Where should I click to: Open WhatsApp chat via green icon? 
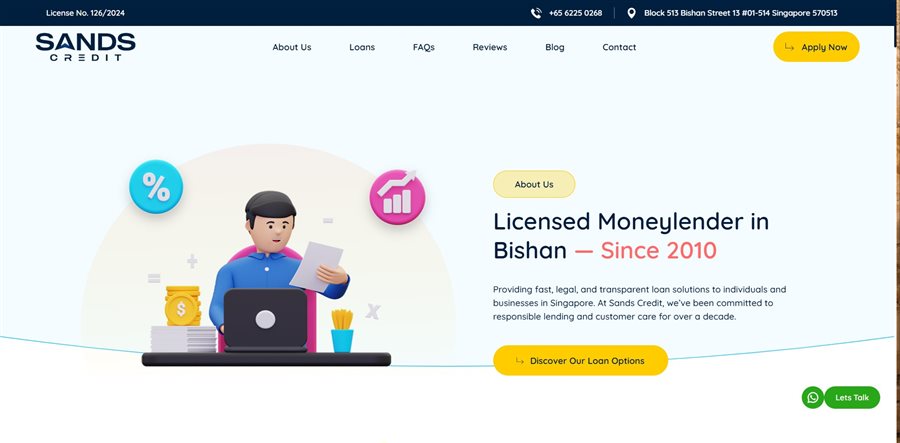pyautogui.click(x=813, y=397)
